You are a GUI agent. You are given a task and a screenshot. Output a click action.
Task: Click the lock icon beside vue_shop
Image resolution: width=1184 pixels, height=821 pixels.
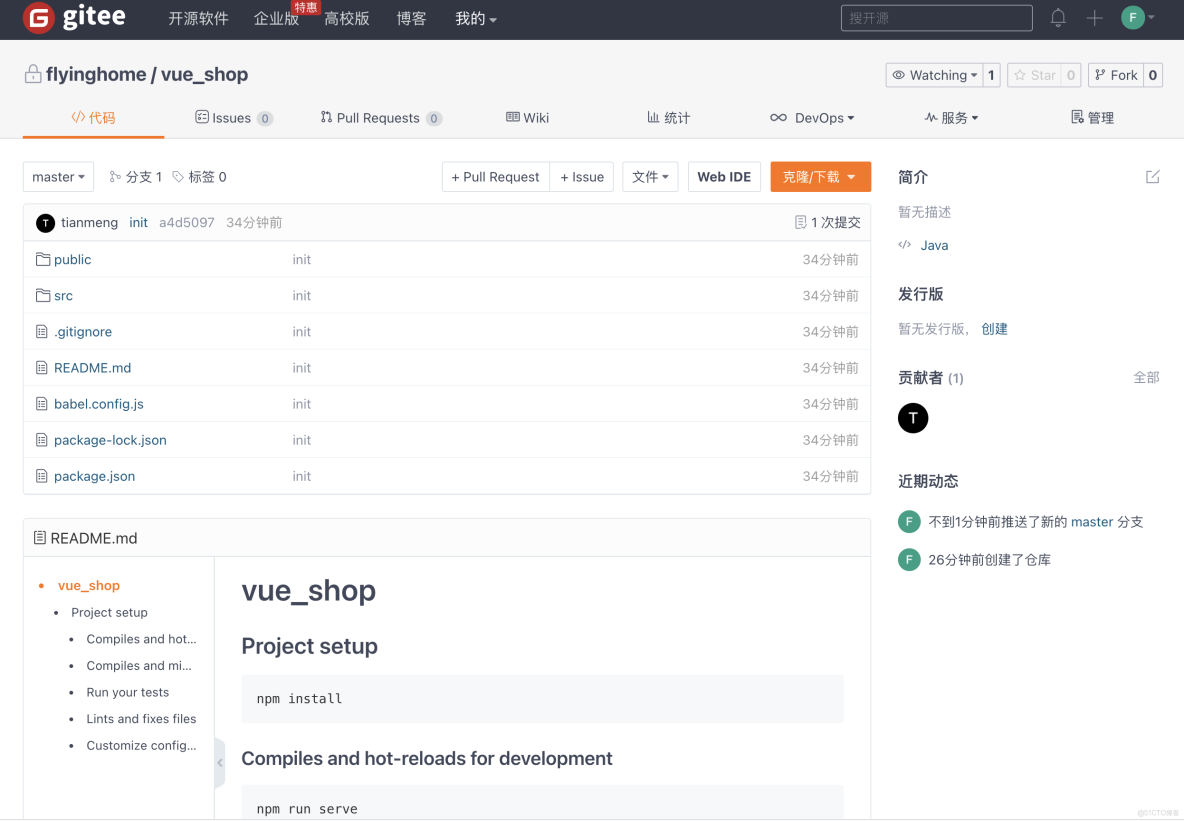[33, 73]
